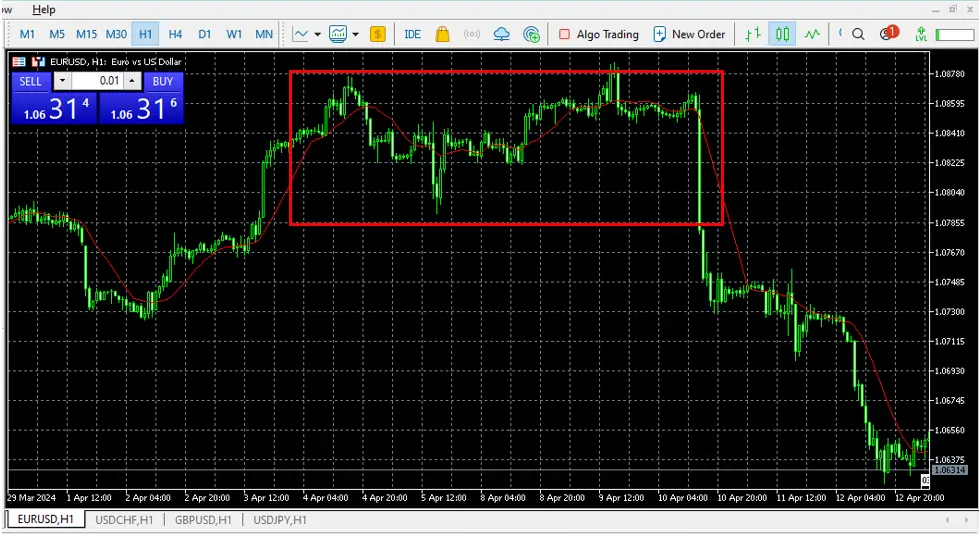Viewport: 979px width, 534px height.
Task: Click the target icon with green plus
Action: tap(531, 34)
